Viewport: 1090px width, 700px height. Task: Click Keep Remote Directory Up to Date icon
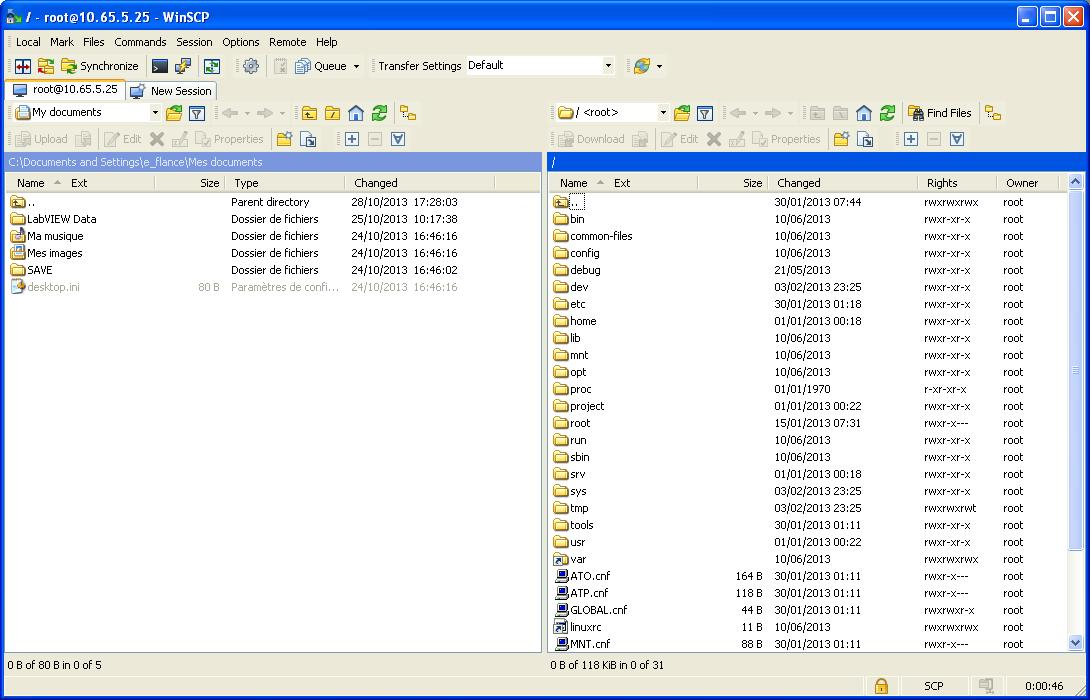coord(211,66)
